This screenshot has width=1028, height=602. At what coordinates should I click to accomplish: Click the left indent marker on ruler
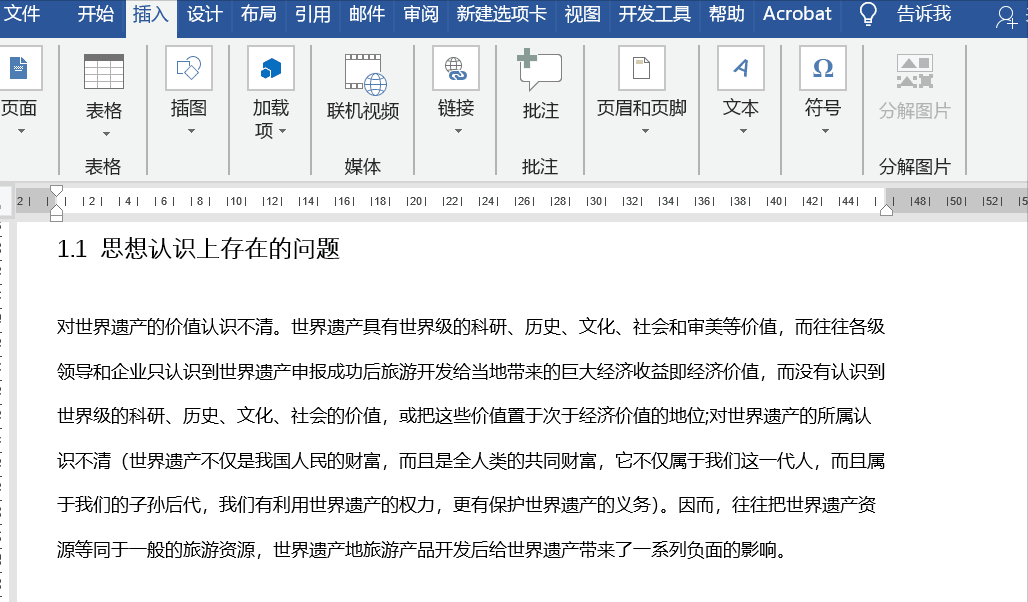coord(56,212)
